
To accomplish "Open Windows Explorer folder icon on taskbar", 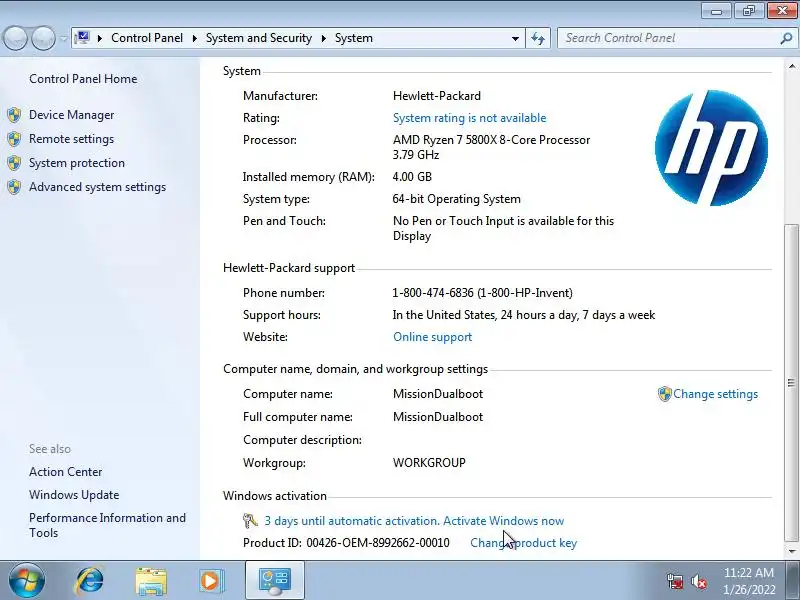I will [151, 581].
